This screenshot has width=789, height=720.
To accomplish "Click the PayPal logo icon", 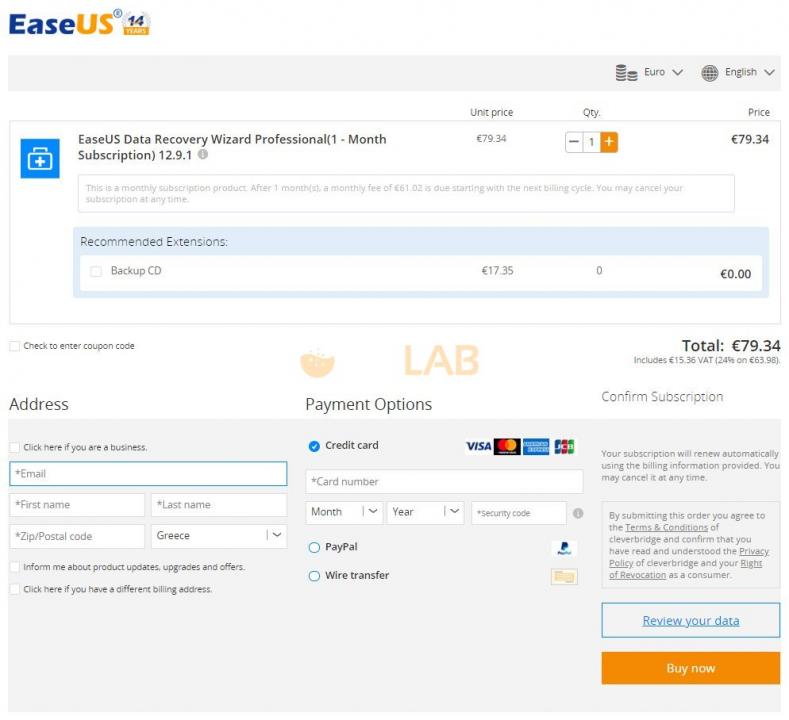I will (x=564, y=548).
